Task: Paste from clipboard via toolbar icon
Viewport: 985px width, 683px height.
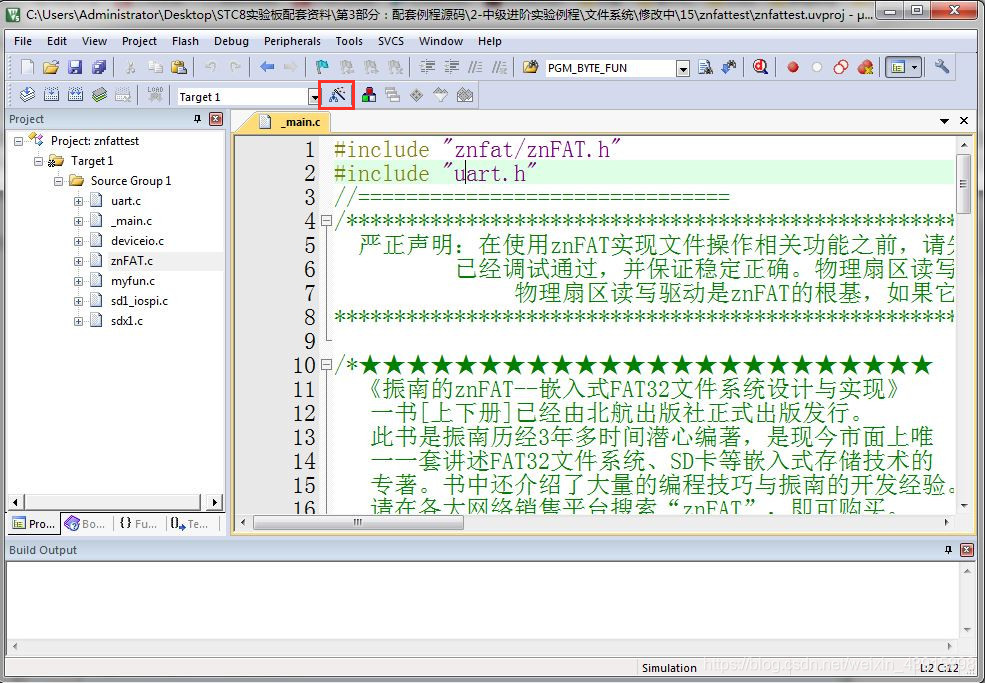Action: [x=179, y=67]
